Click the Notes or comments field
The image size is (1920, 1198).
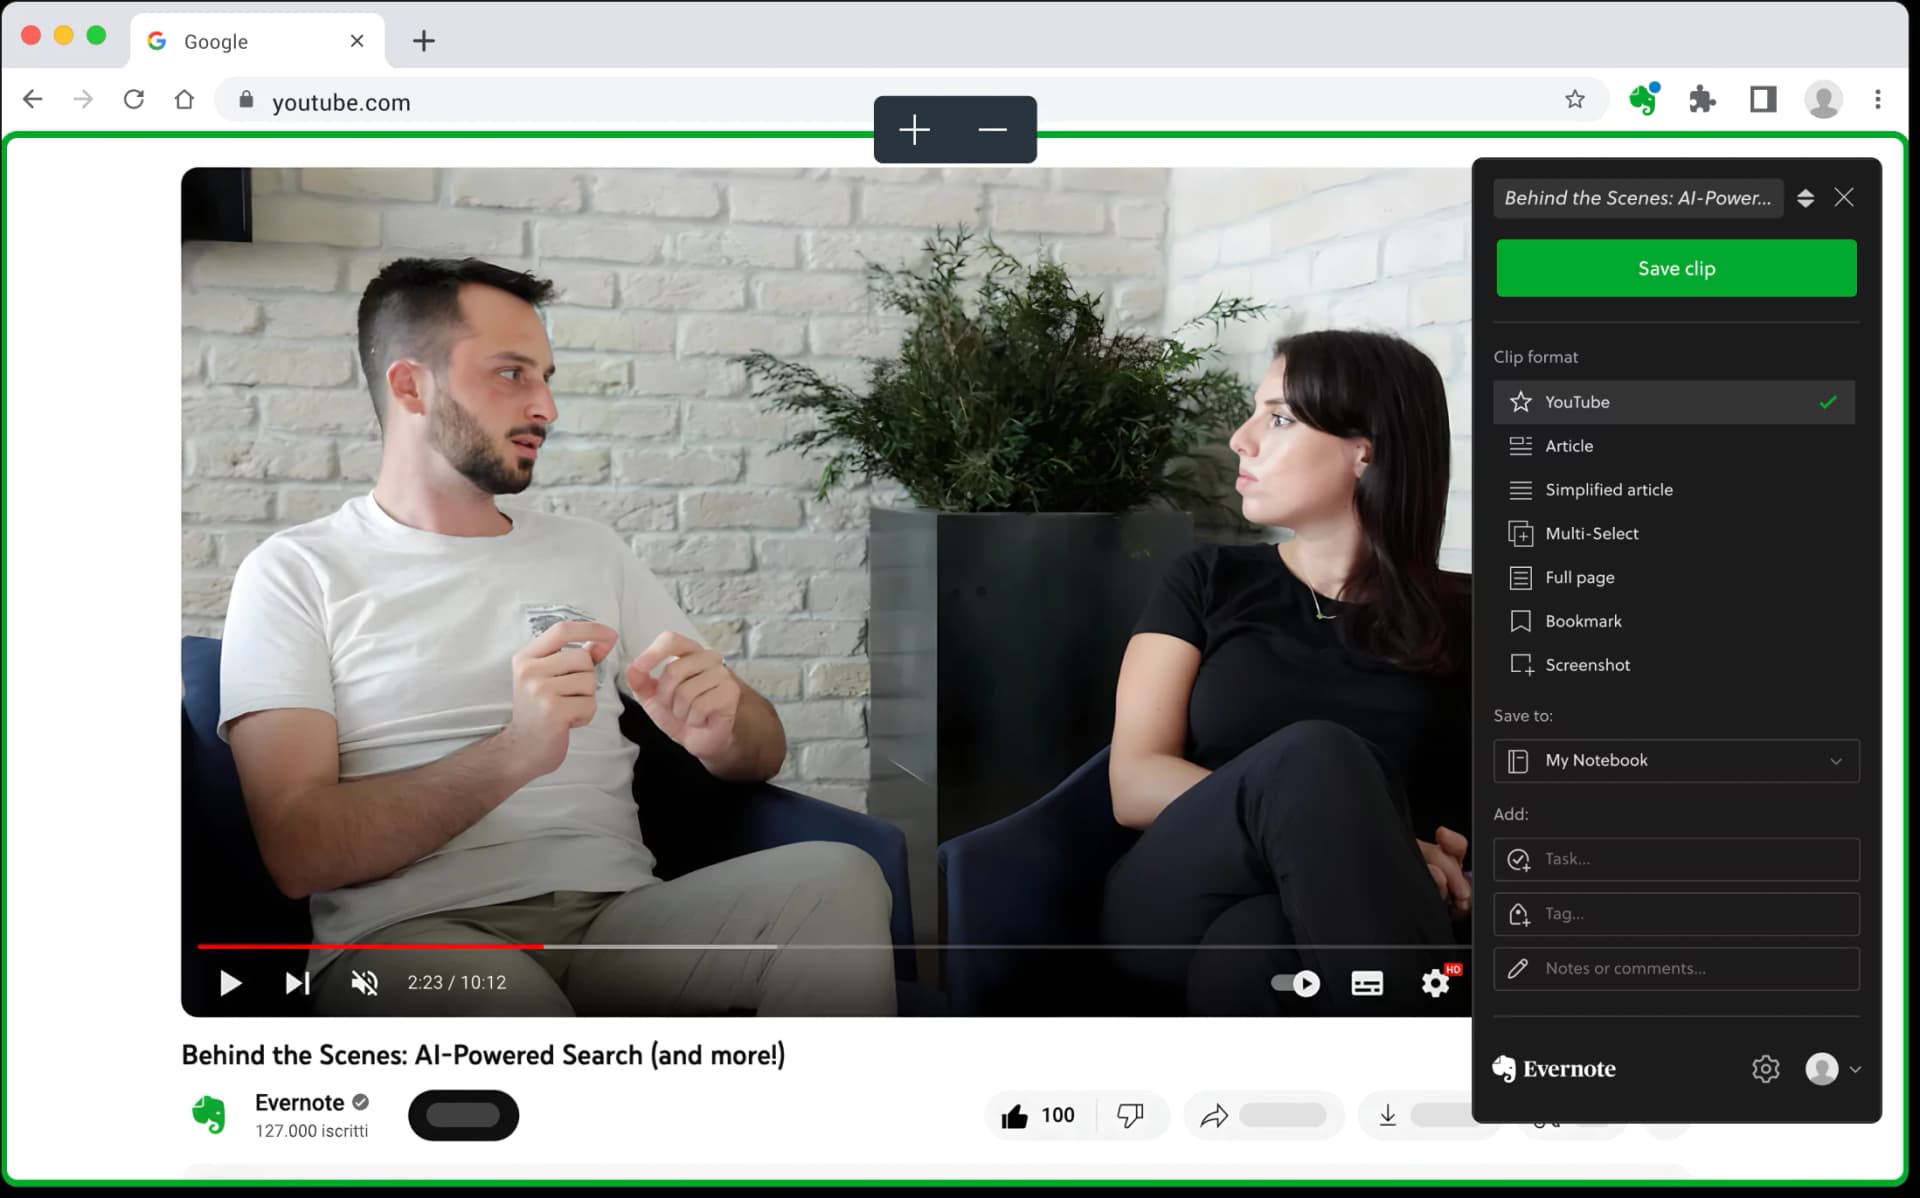[1676, 969]
